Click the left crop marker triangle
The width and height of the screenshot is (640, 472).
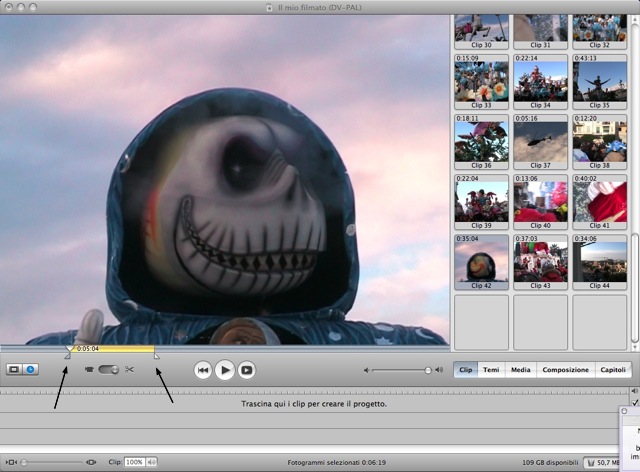[68, 356]
